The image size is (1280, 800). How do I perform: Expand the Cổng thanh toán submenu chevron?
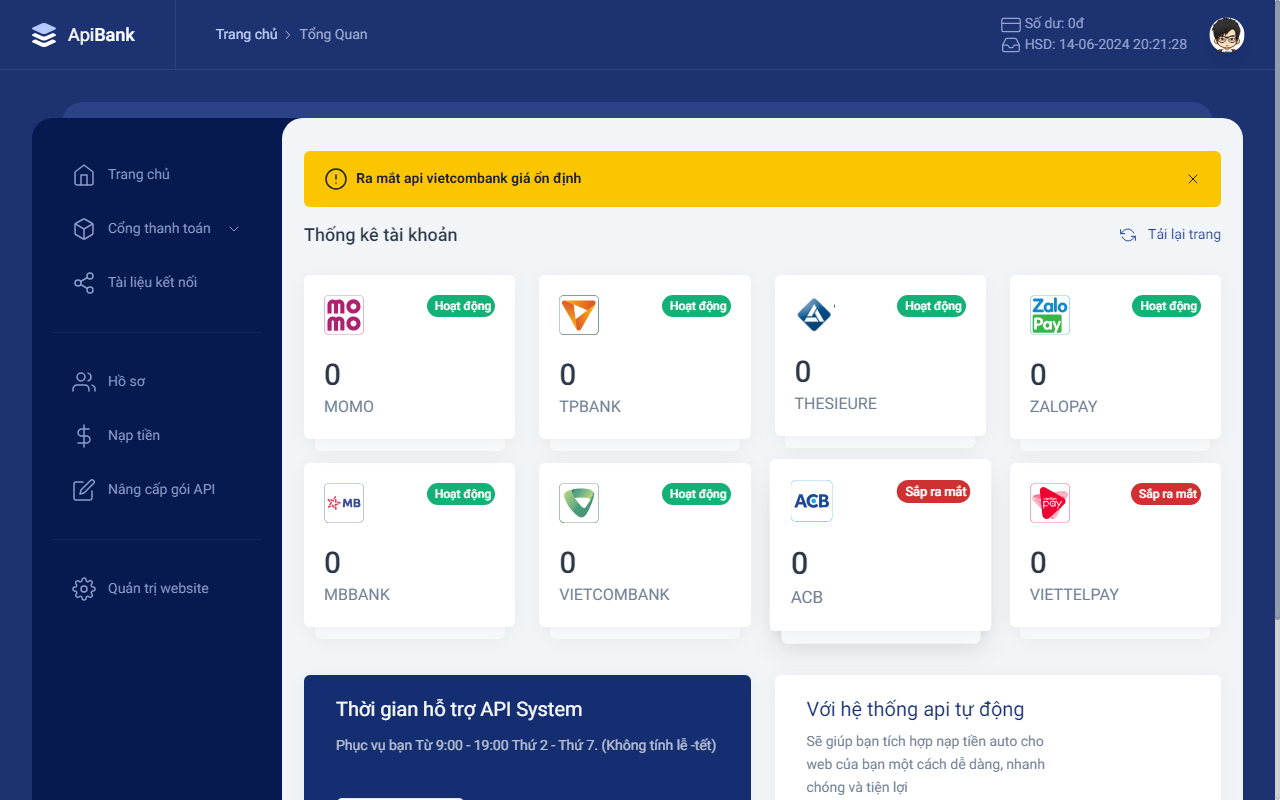[234, 229]
